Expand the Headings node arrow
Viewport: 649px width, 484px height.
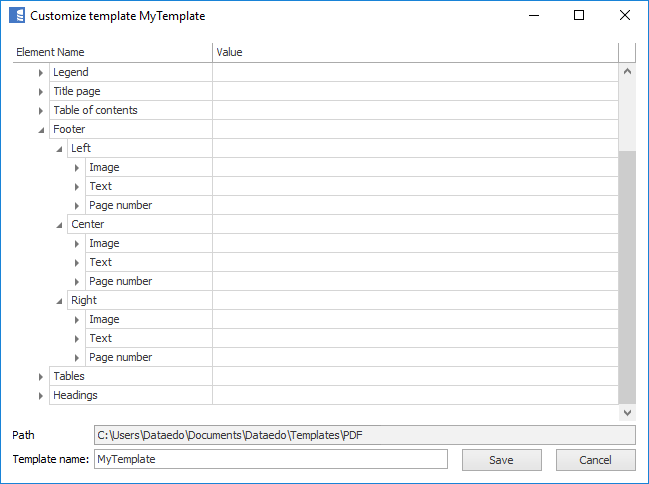[41, 396]
